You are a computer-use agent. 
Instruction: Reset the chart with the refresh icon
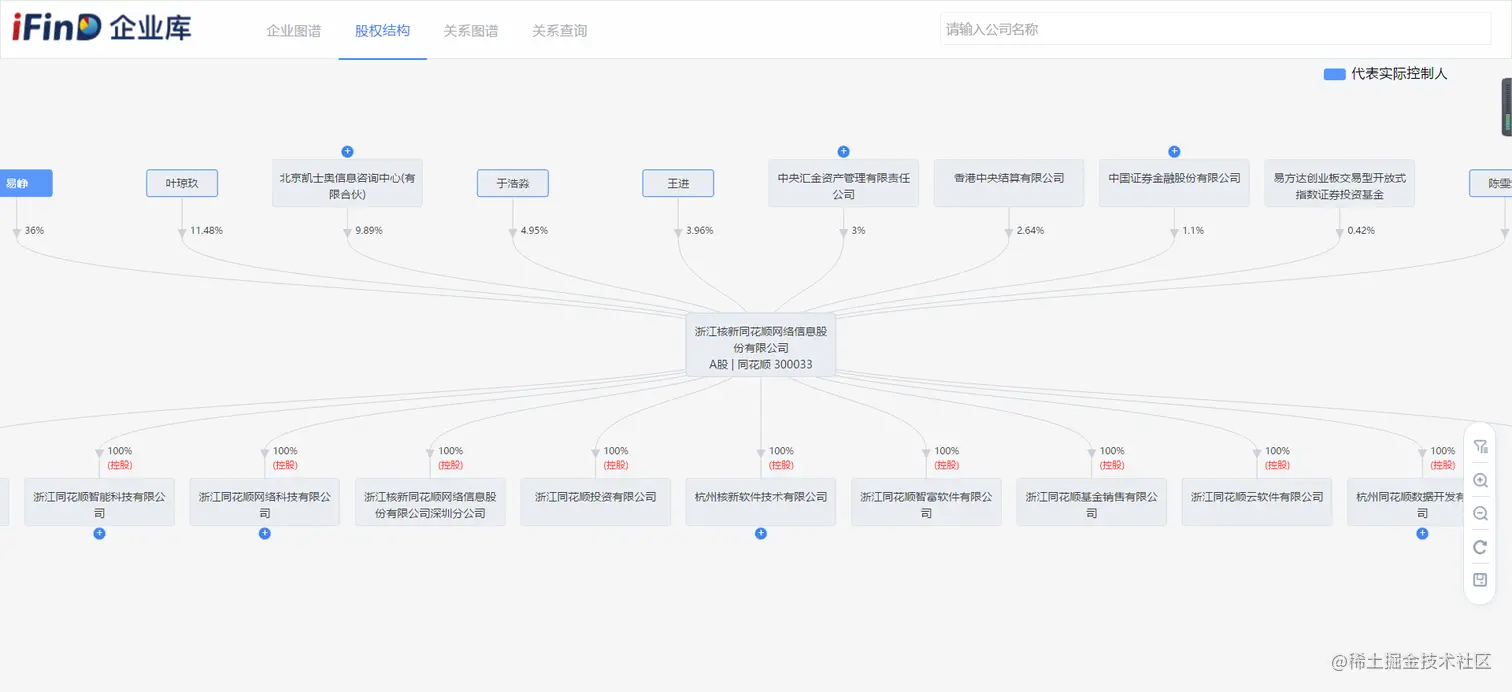tap(1481, 547)
